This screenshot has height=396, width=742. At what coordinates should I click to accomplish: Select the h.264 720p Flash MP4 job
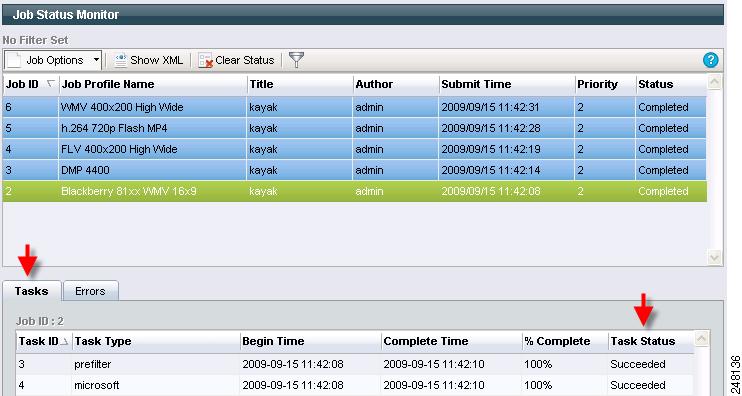(x=354, y=128)
